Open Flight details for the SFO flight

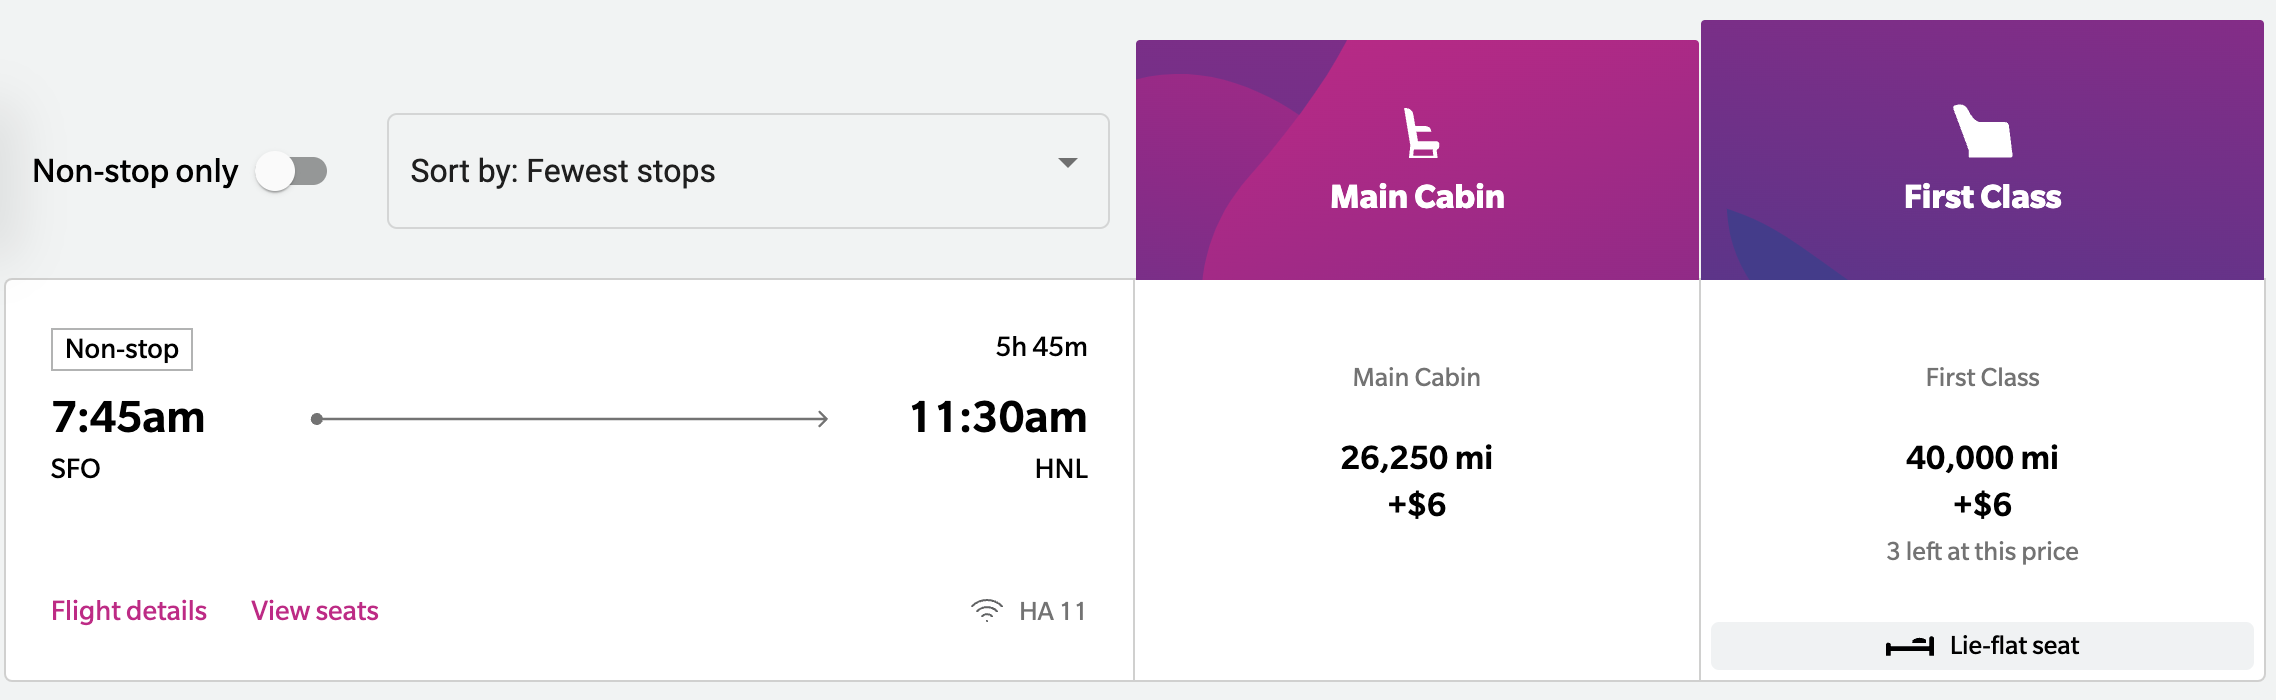[x=128, y=610]
